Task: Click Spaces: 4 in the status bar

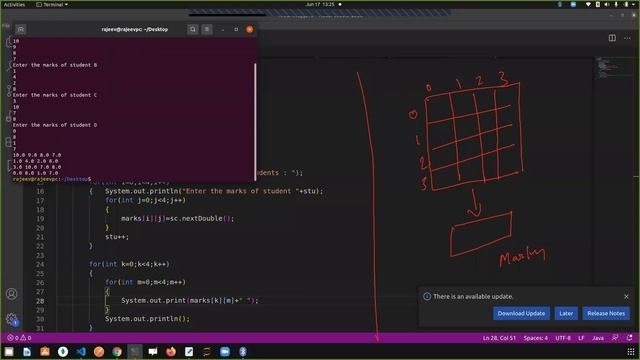Action: pos(536,338)
